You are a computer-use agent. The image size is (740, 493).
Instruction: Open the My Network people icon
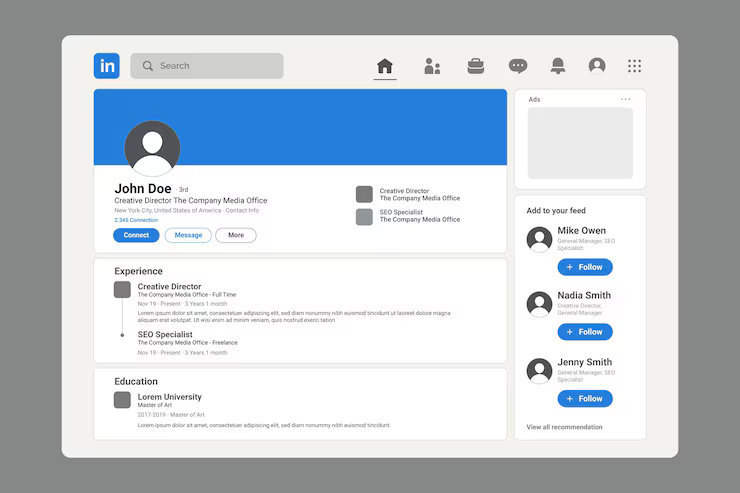click(432, 66)
